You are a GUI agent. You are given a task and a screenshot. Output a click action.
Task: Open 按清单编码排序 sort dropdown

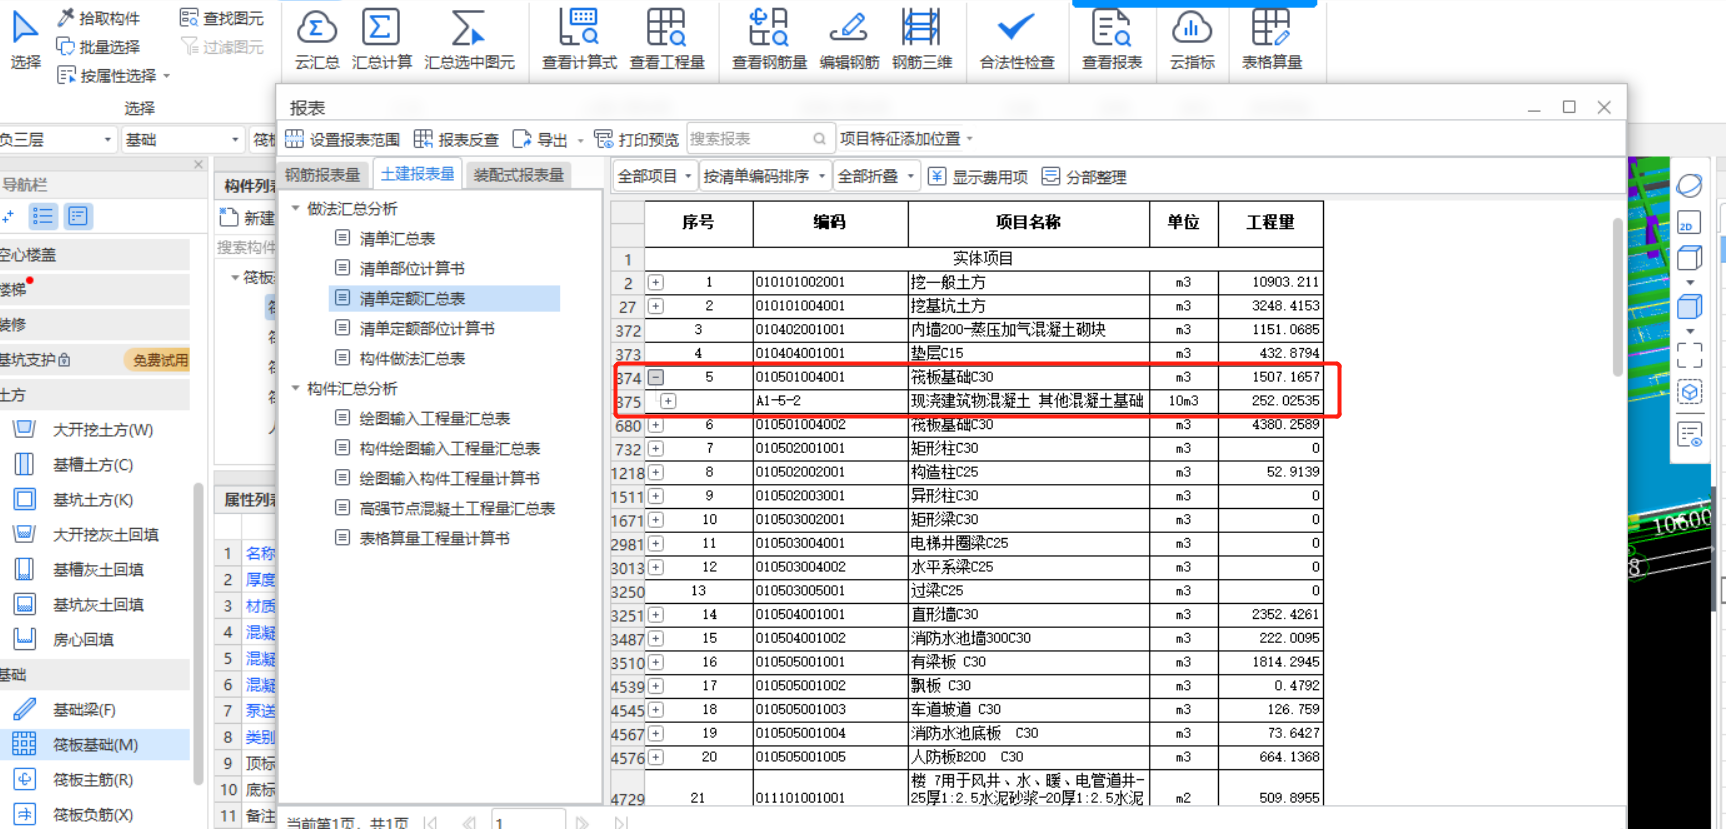pyautogui.click(x=765, y=176)
